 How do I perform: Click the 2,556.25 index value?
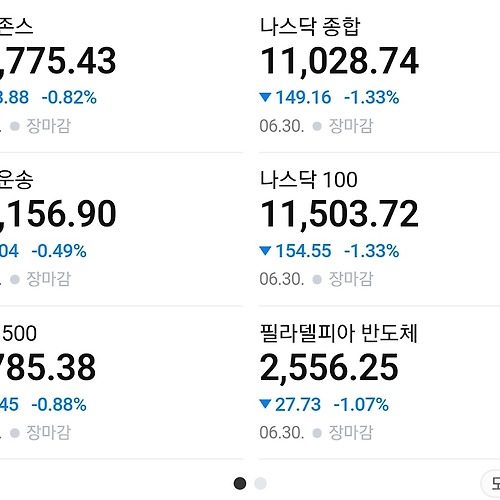coord(329,367)
